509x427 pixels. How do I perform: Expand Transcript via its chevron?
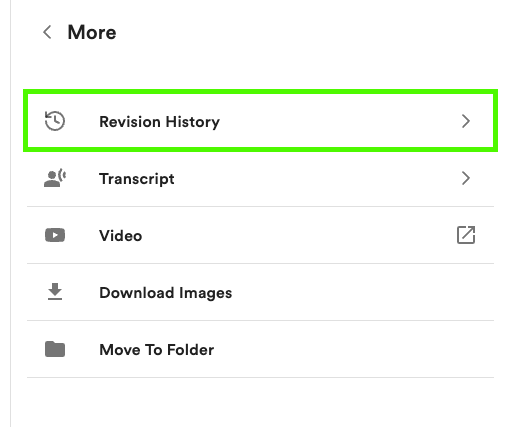tap(466, 178)
